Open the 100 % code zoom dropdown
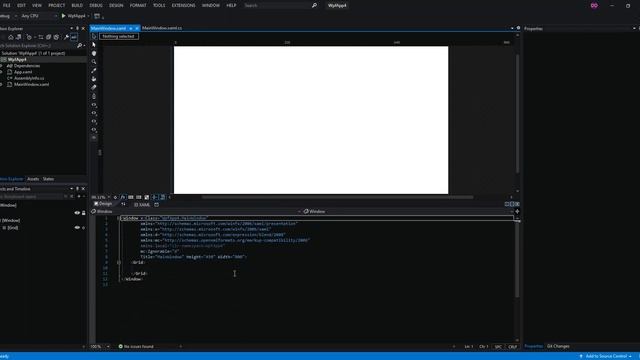The image size is (640, 360). click(108, 347)
